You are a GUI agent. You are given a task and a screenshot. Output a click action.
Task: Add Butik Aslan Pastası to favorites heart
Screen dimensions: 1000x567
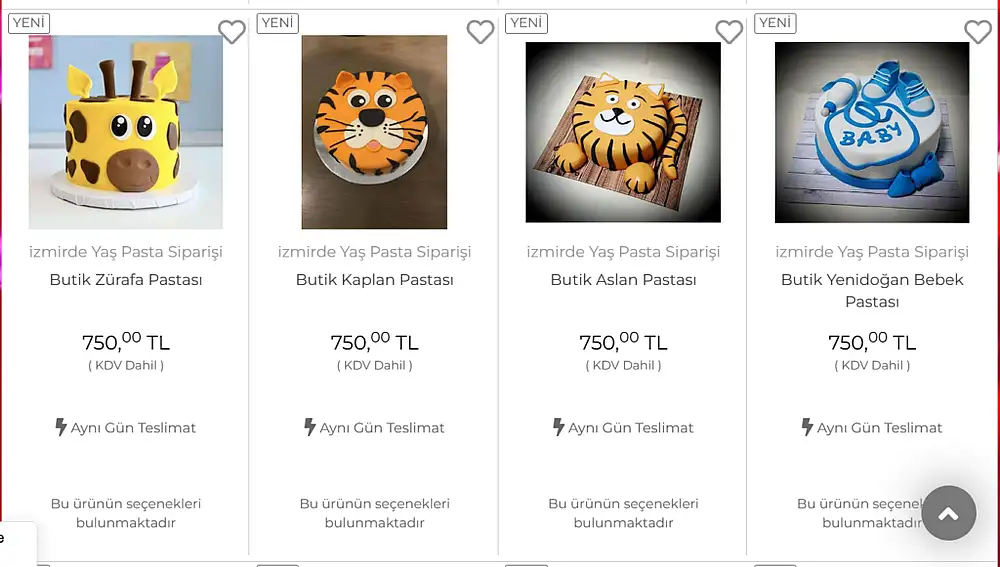click(x=729, y=33)
